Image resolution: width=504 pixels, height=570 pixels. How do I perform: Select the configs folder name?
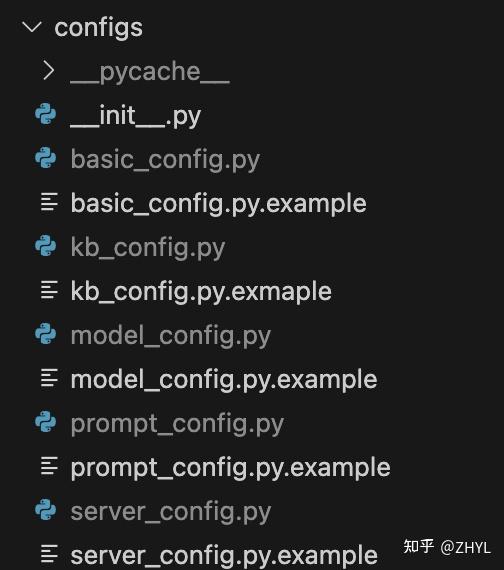99,29
